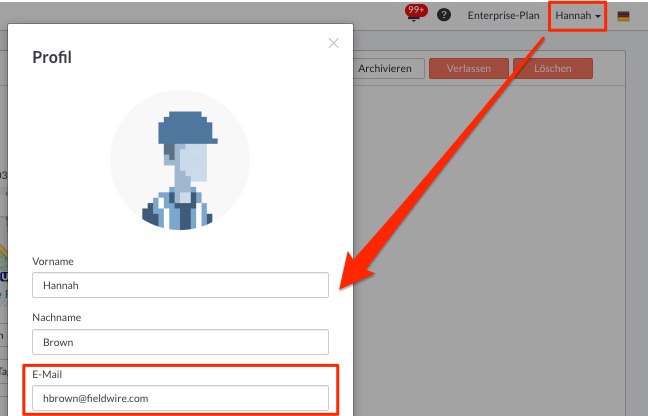
Task: Close the Profil dialog with X
Action: tap(333, 43)
